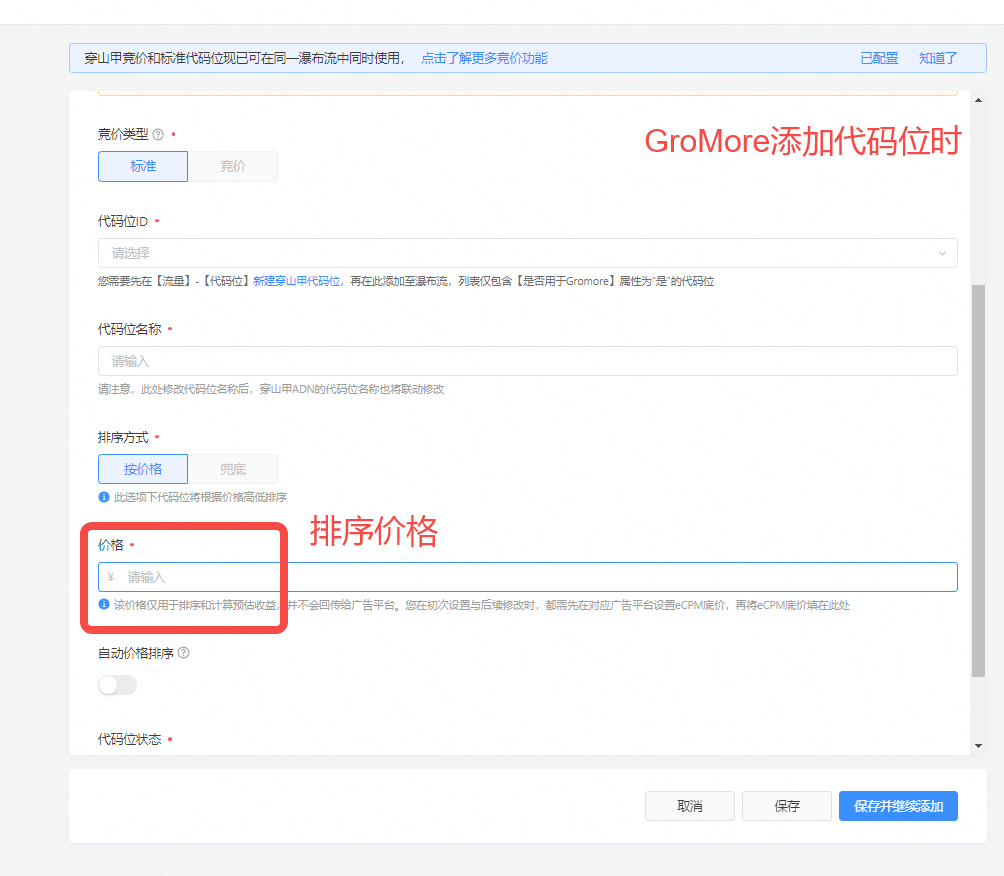Enable the 自动价格排序 switch
1004x876 pixels.
117,685
